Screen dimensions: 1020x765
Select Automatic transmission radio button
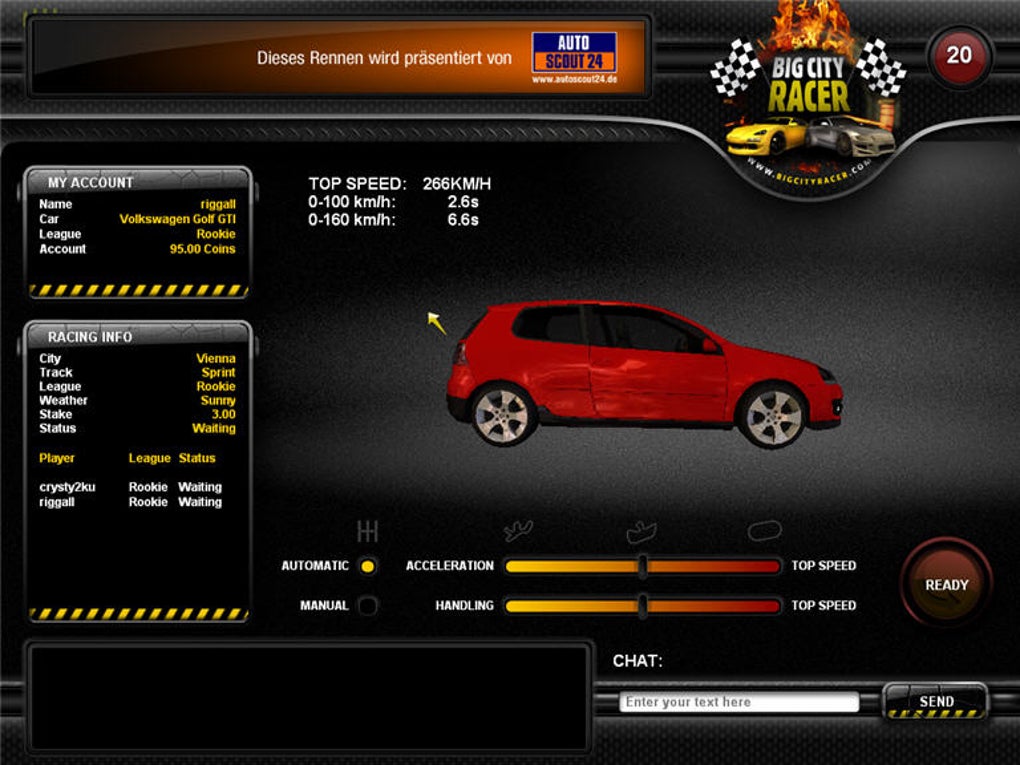click(368, 566)
